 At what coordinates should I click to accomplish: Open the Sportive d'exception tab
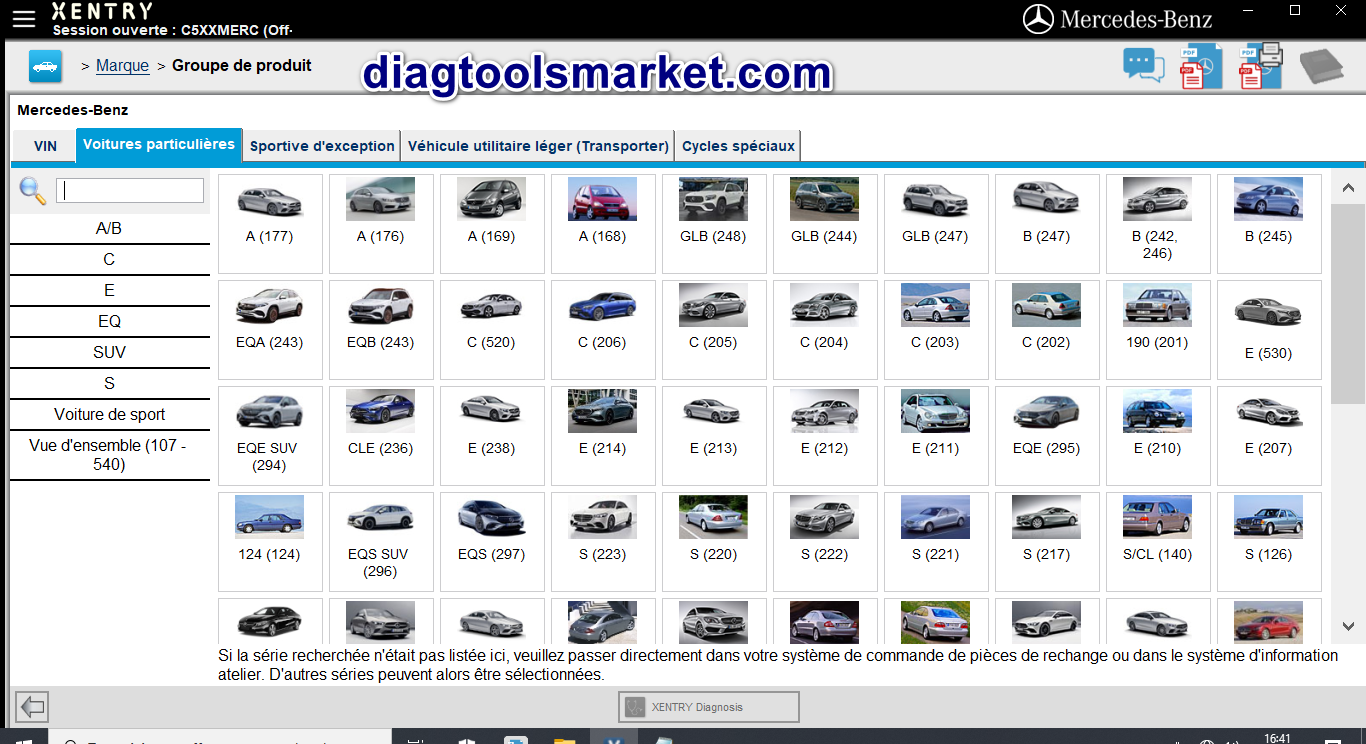pos(322,146)
